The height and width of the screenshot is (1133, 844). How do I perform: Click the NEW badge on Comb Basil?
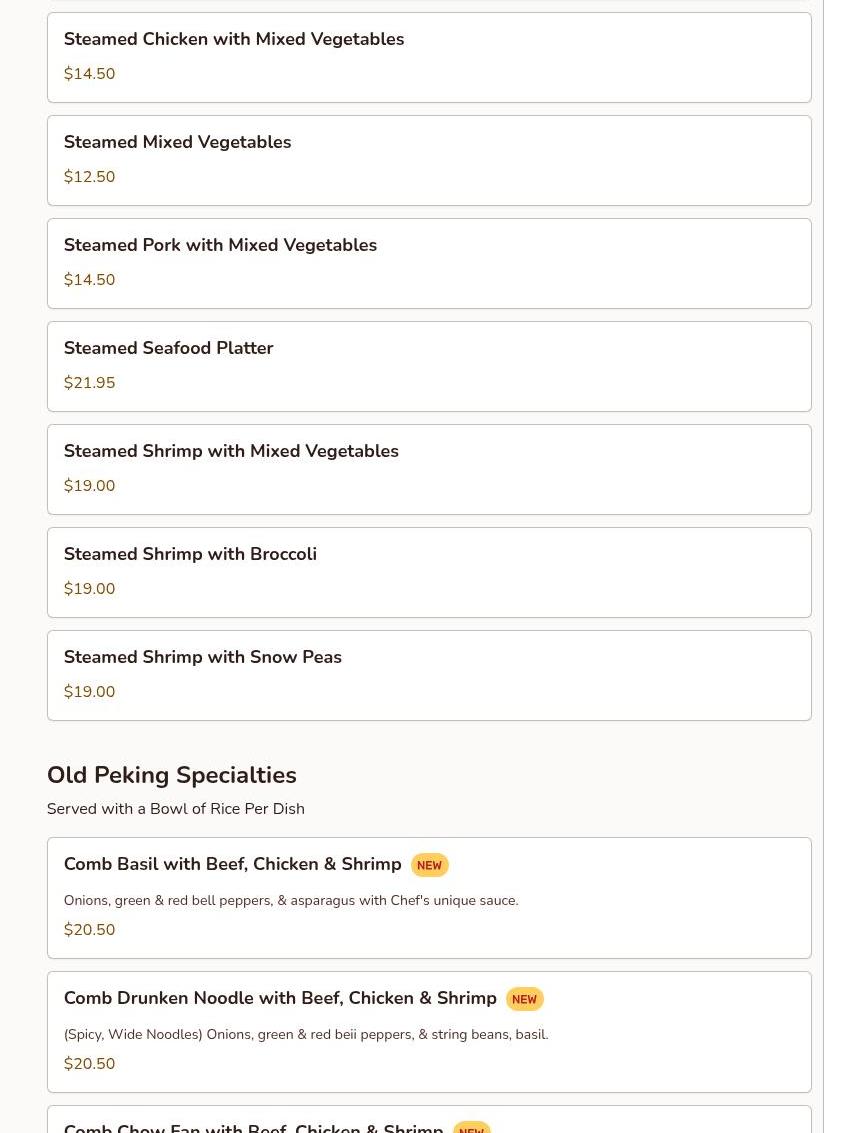(x=429, y=866)
